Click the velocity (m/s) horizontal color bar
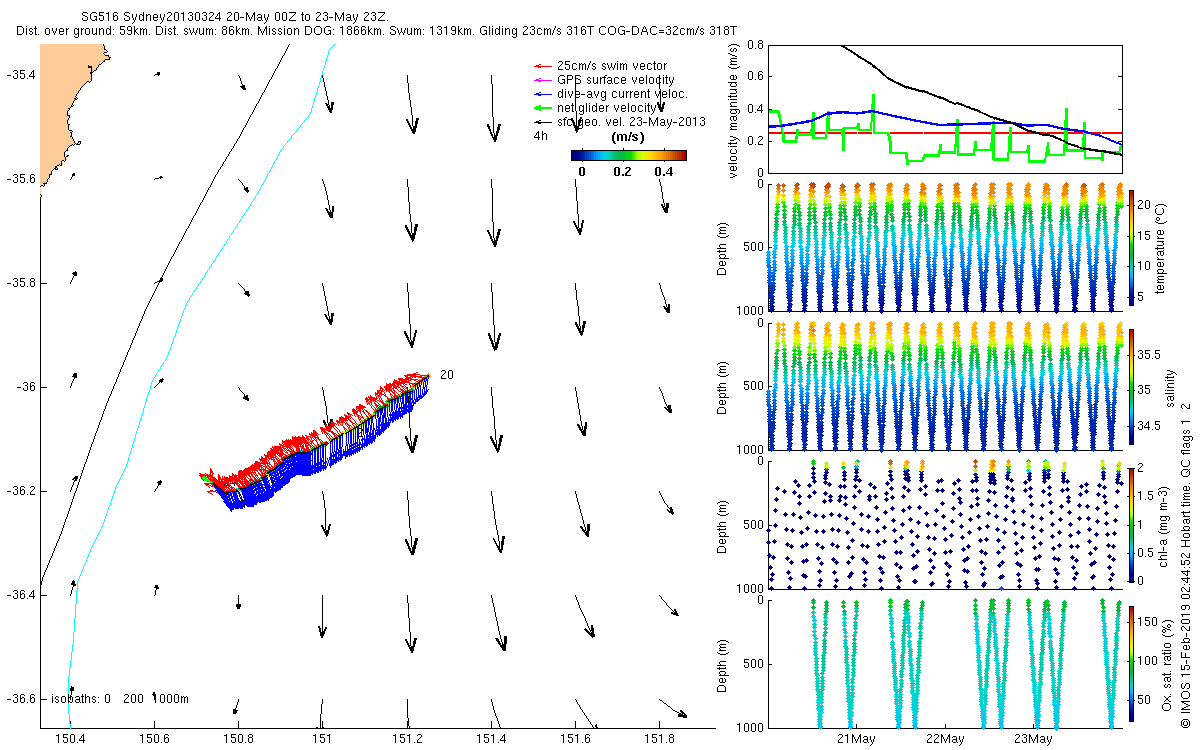The image size is (1200, 750). pyautogui.click(x=628, y=155)
